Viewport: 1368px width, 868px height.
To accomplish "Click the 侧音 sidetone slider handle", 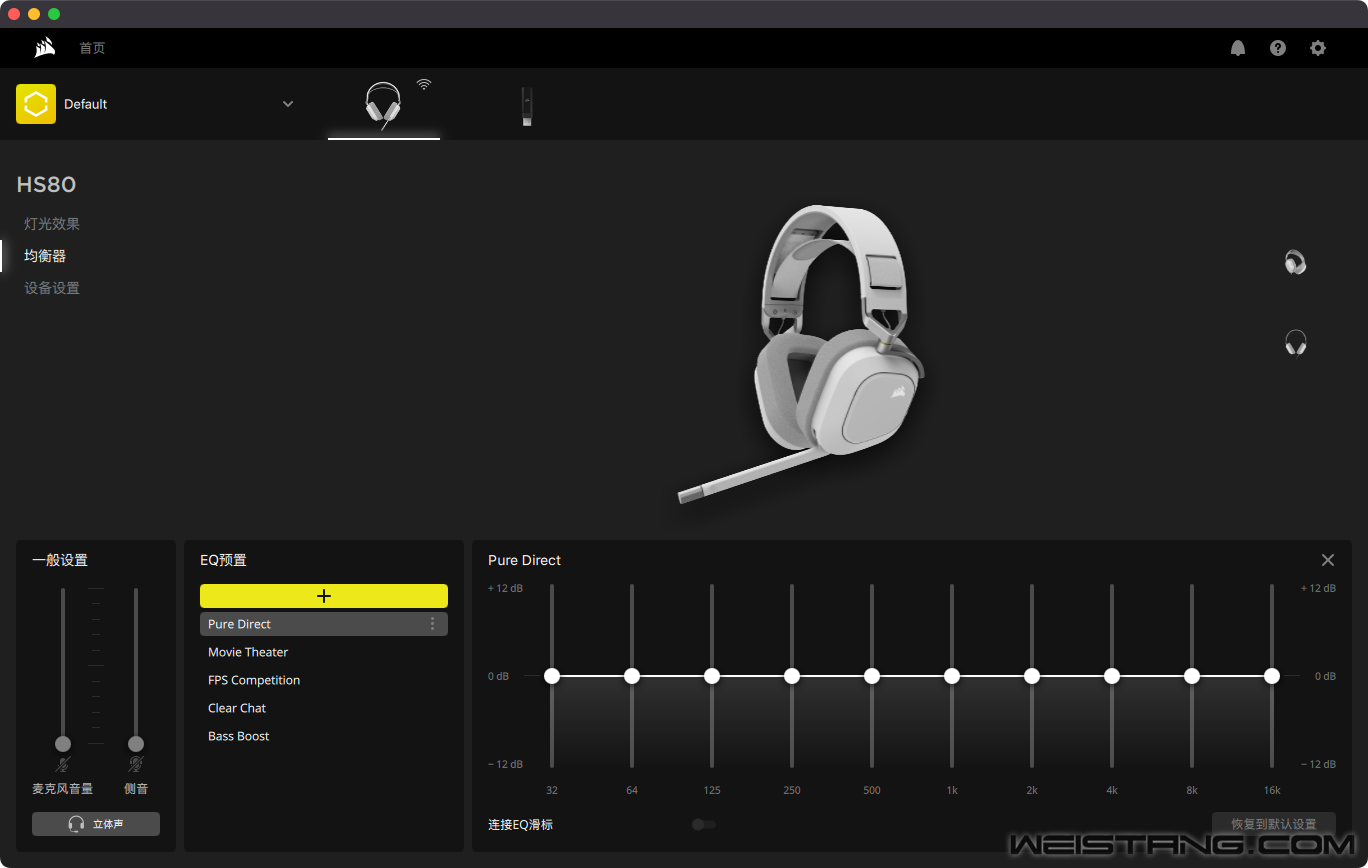I will (136, 744).
